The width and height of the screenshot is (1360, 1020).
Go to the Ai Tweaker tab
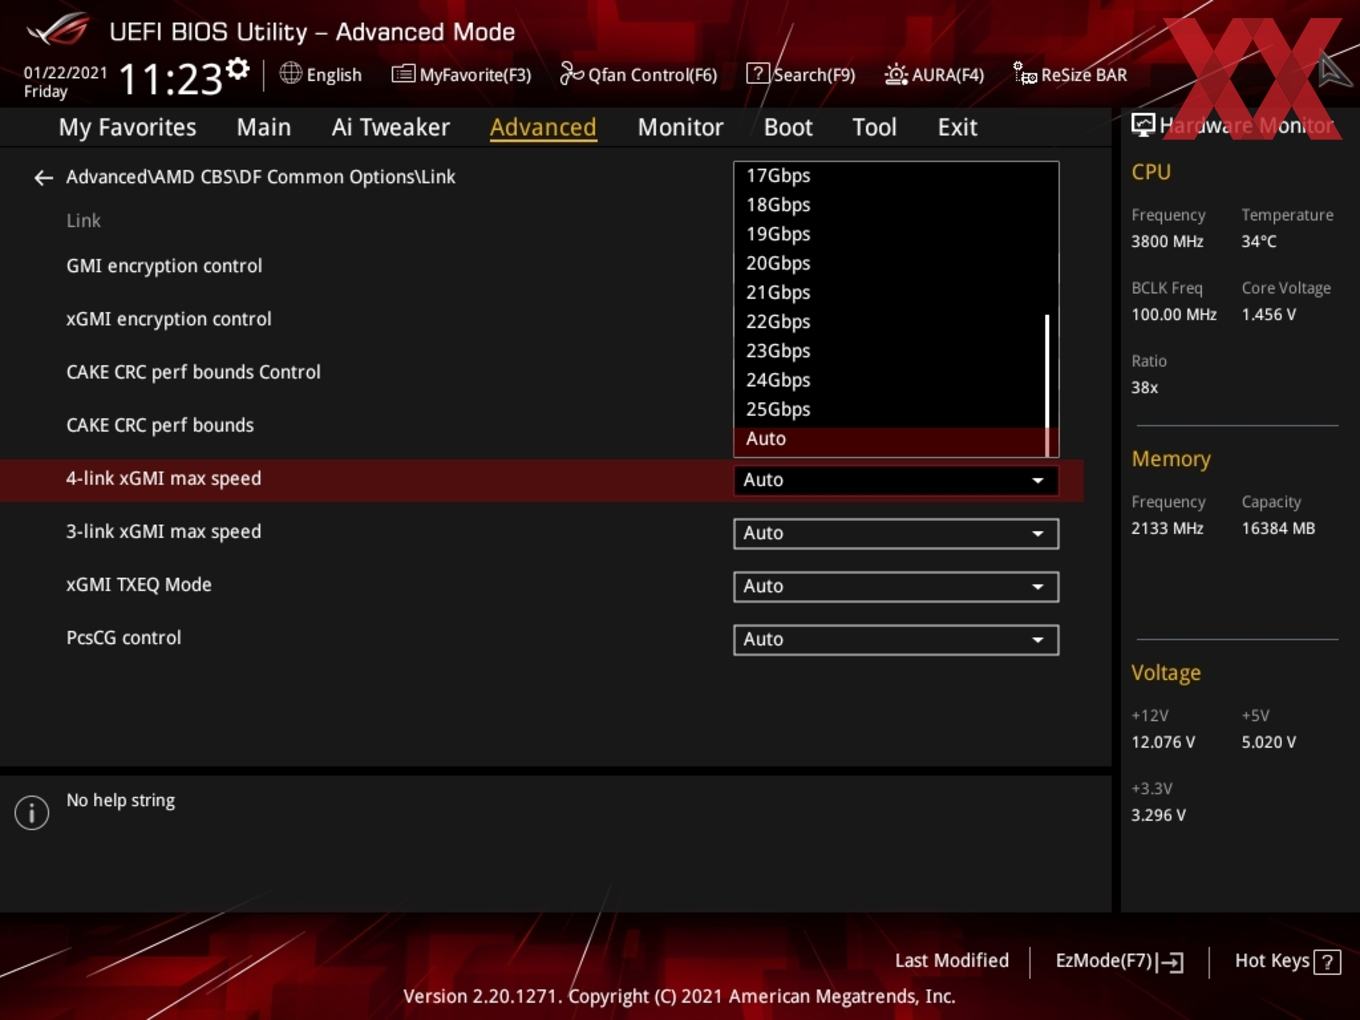coord(390,127)
